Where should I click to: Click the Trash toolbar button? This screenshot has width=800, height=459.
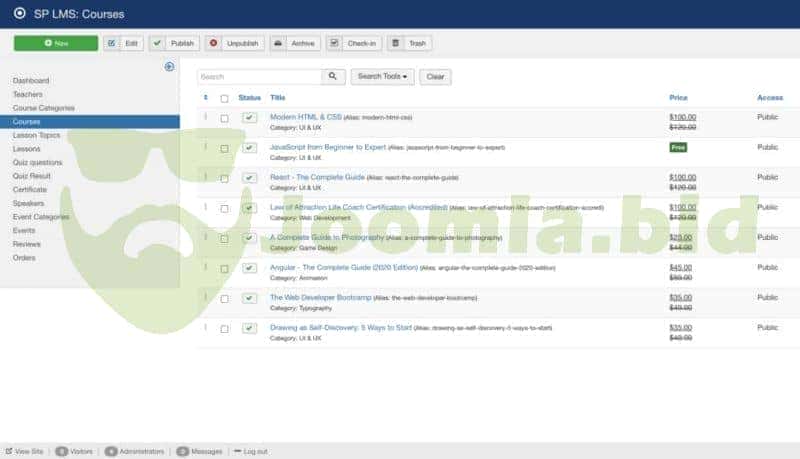coord(409,43)
